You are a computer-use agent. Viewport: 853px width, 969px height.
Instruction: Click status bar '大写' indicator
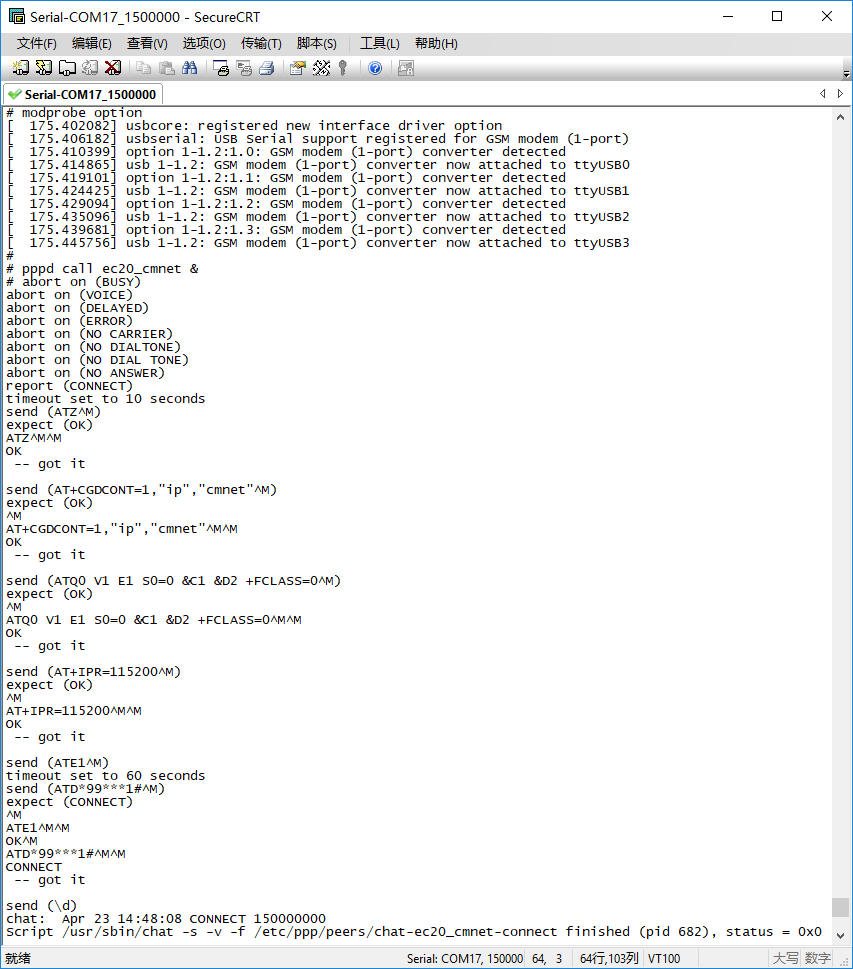(786, 958)
